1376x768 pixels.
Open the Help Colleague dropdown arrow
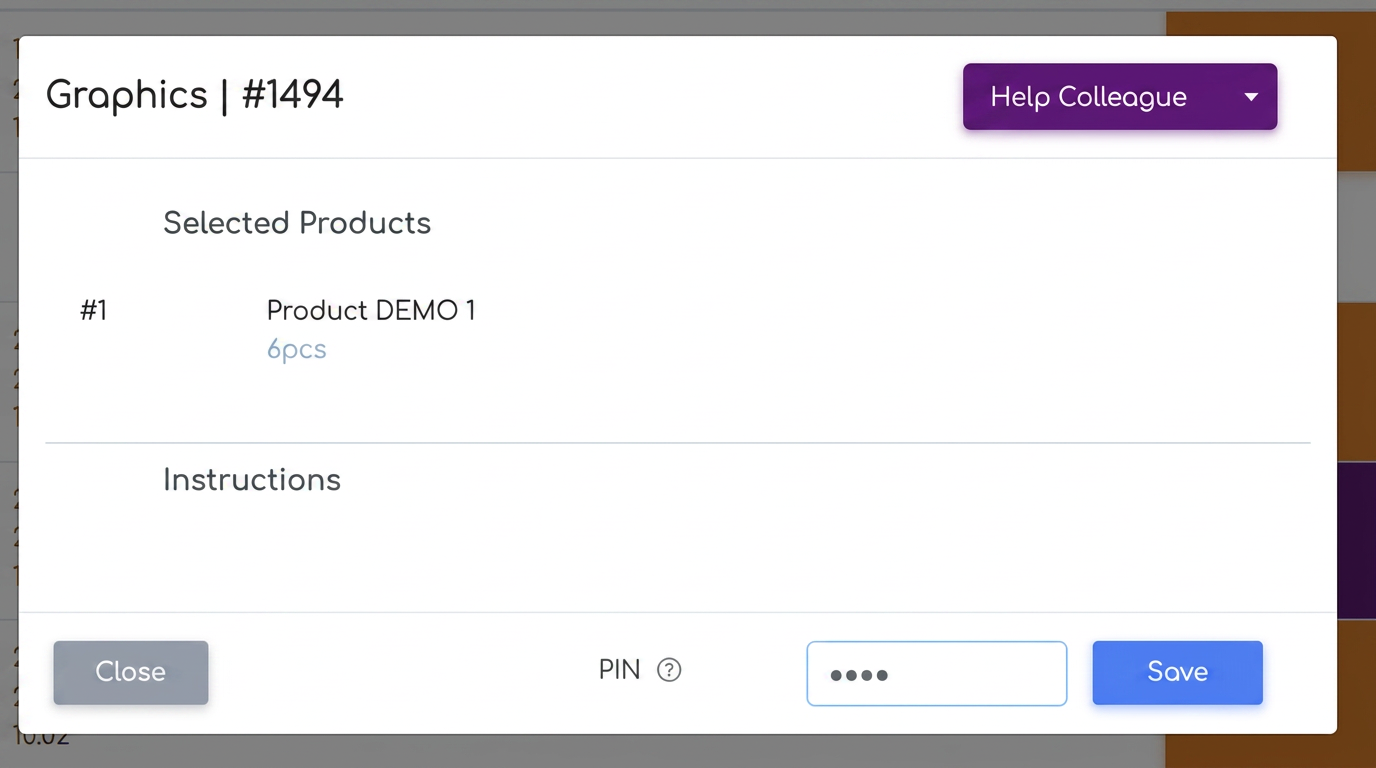pyautogui.click(x=1250, y=97)
